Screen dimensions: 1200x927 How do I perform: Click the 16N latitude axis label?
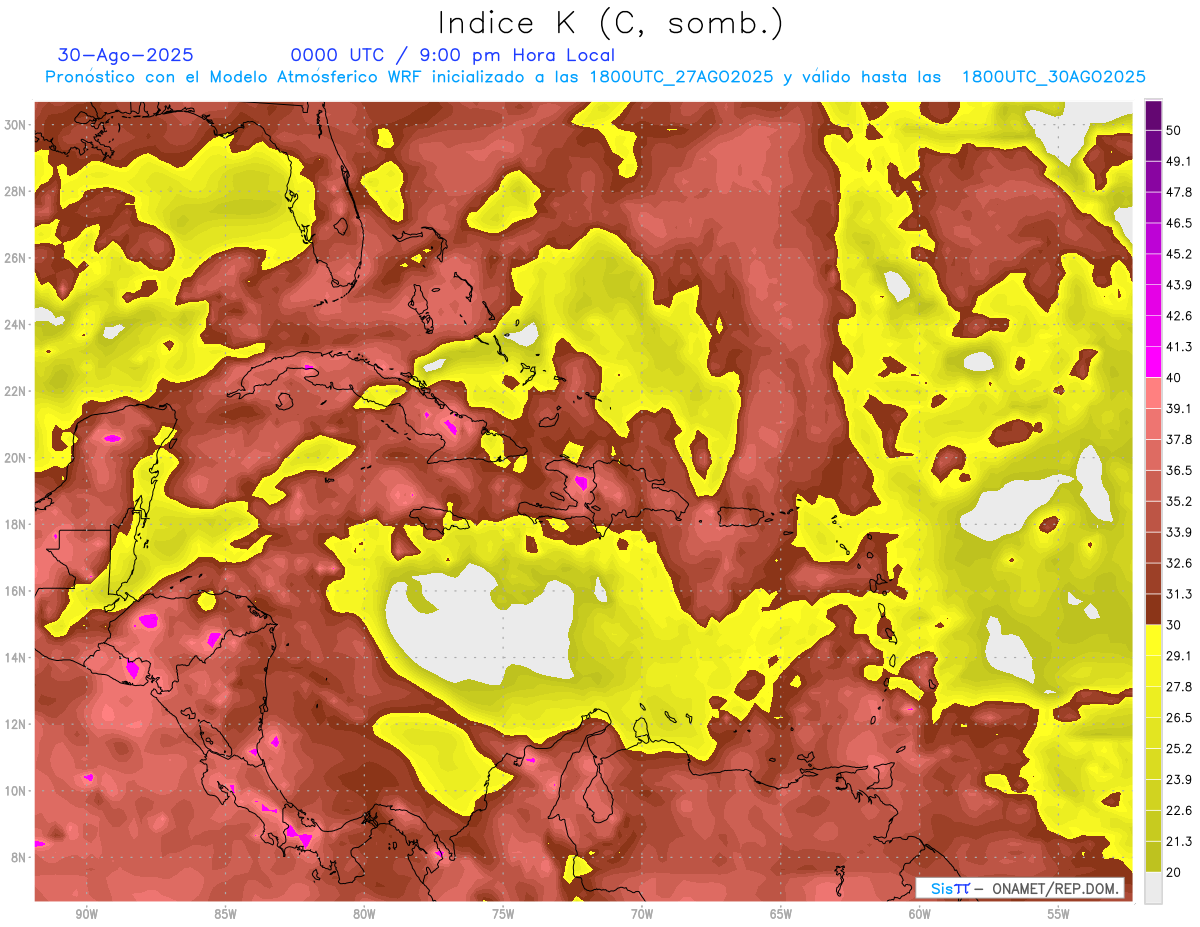pos(15,591)
